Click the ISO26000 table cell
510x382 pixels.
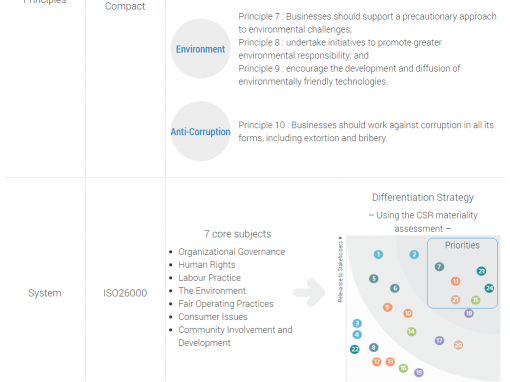point(125,293)
